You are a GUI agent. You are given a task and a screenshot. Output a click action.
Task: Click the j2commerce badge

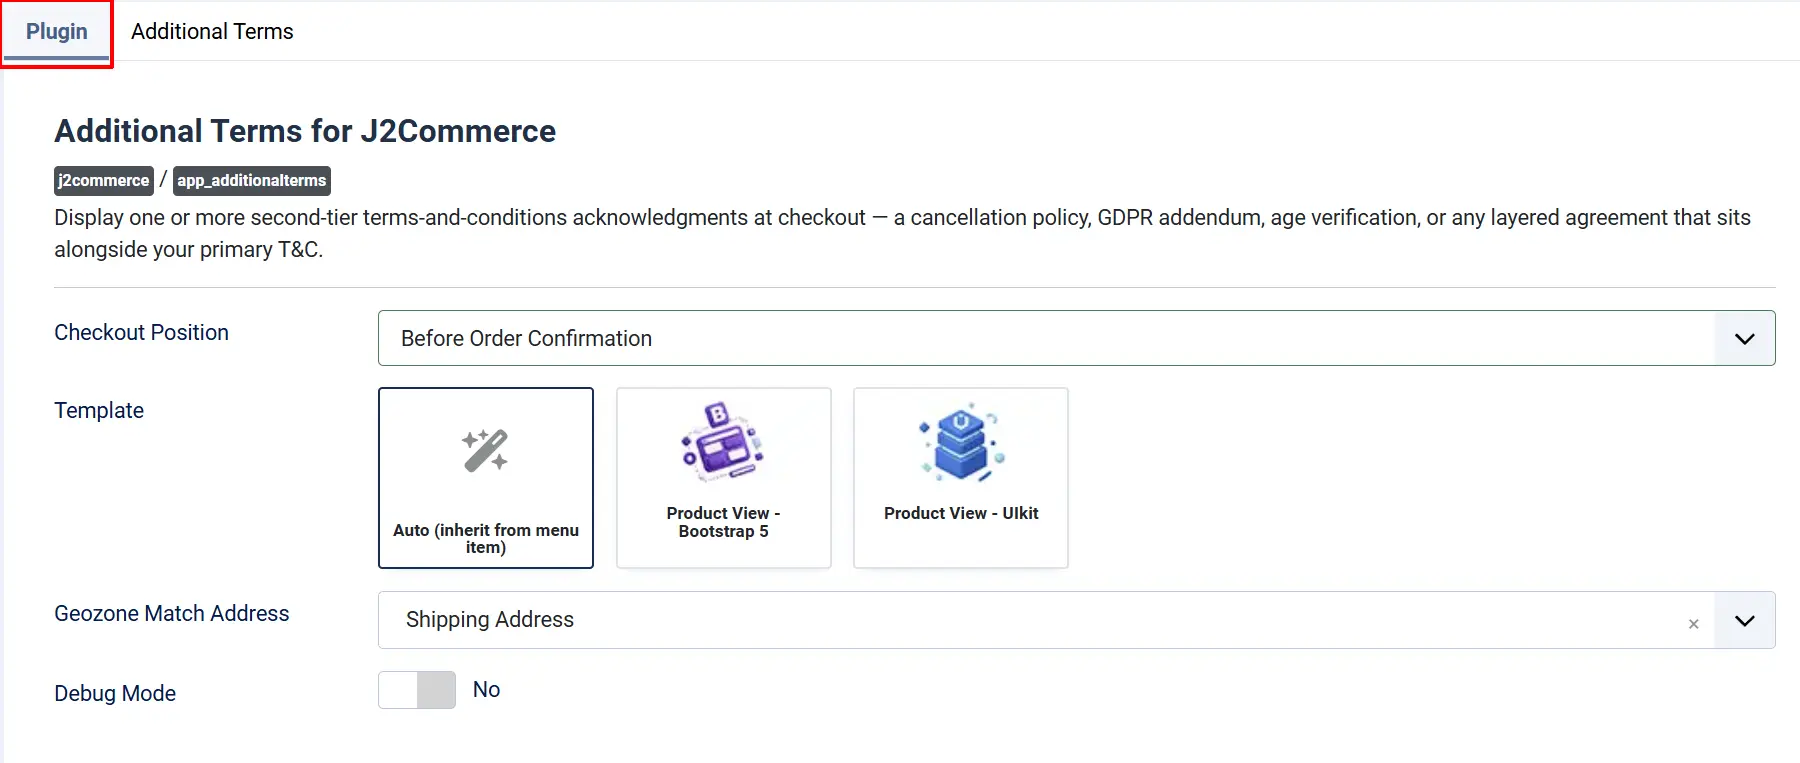[x=104, y=180]
